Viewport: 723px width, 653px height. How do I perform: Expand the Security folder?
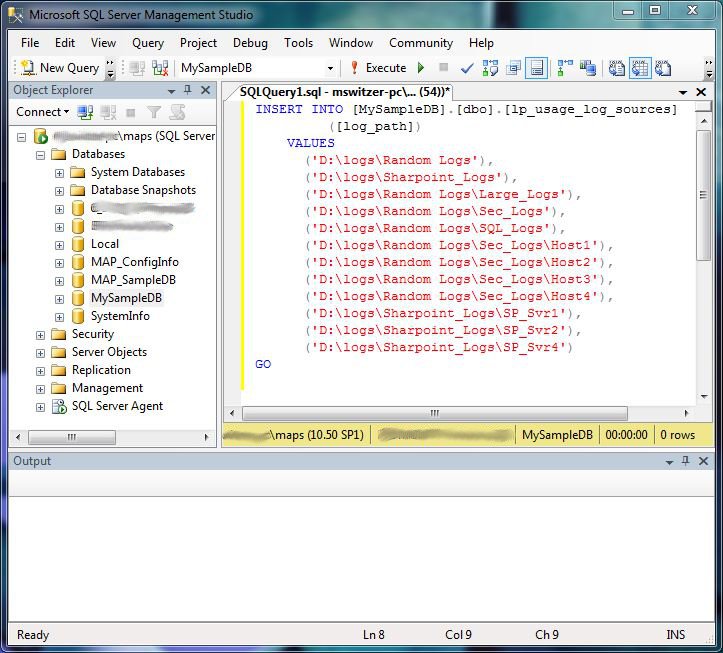[x=40, y=335]
